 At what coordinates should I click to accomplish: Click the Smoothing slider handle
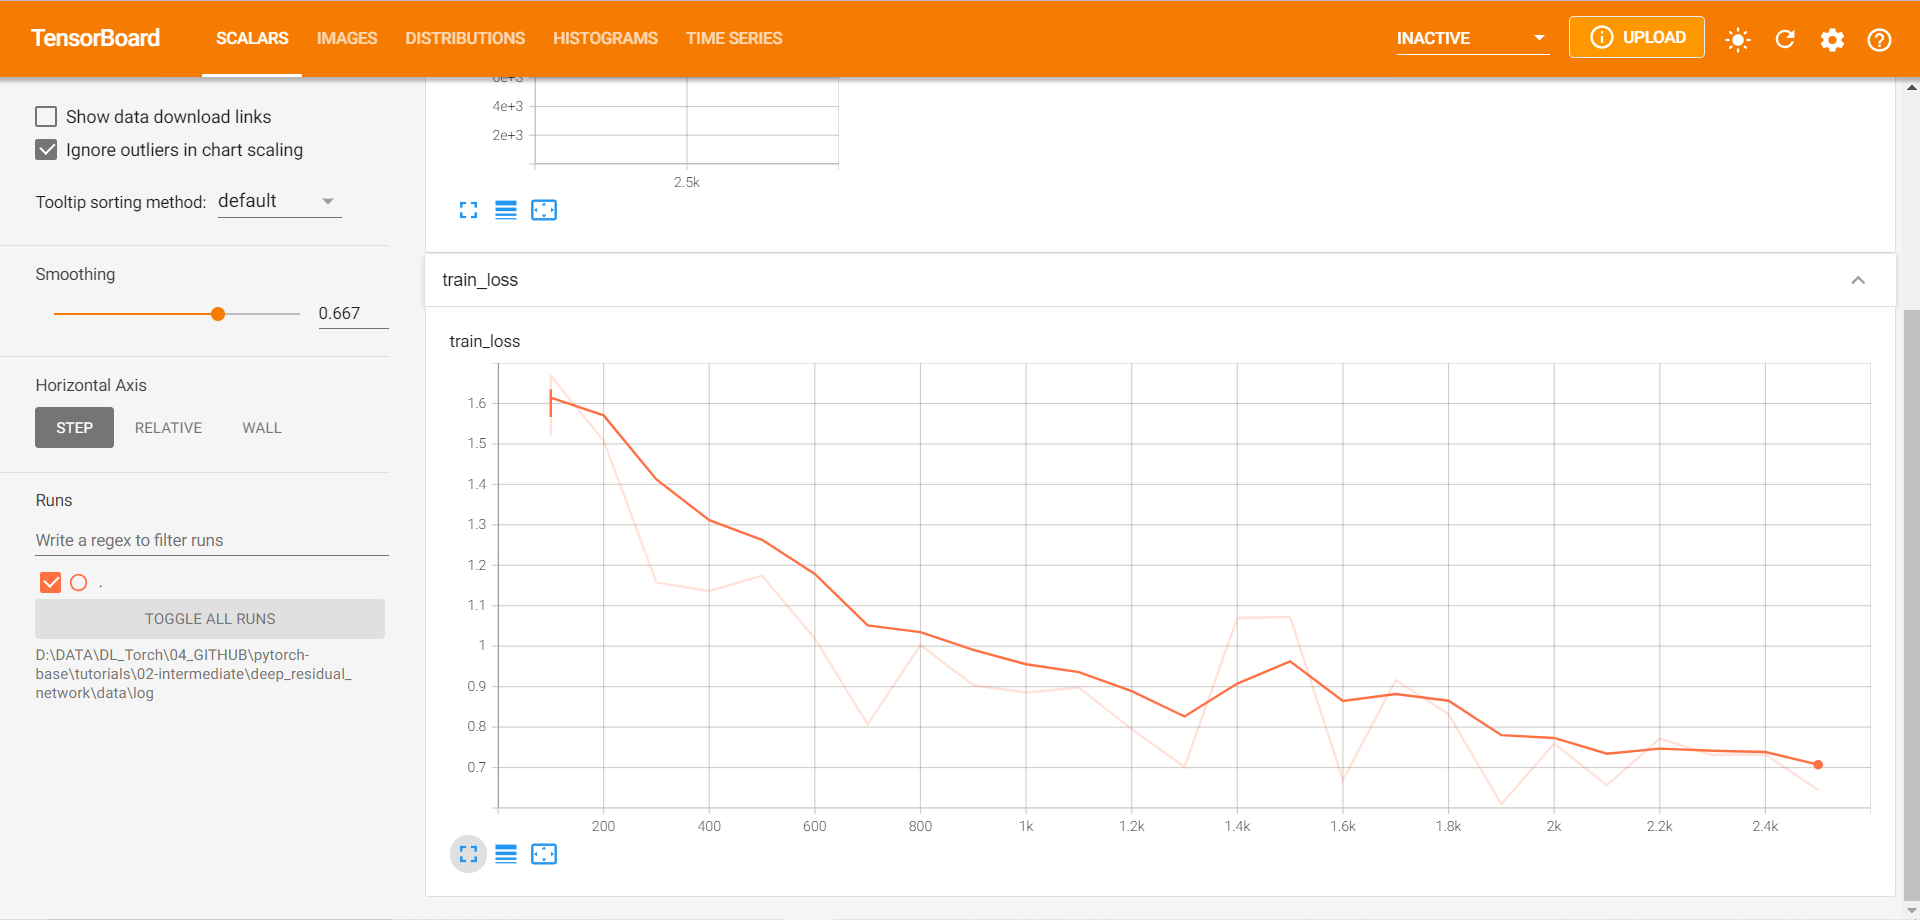coord(218,314)
